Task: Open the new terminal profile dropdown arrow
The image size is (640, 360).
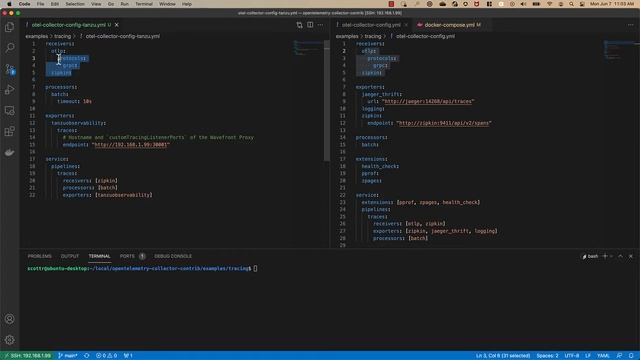Action: tap(611, 256)
